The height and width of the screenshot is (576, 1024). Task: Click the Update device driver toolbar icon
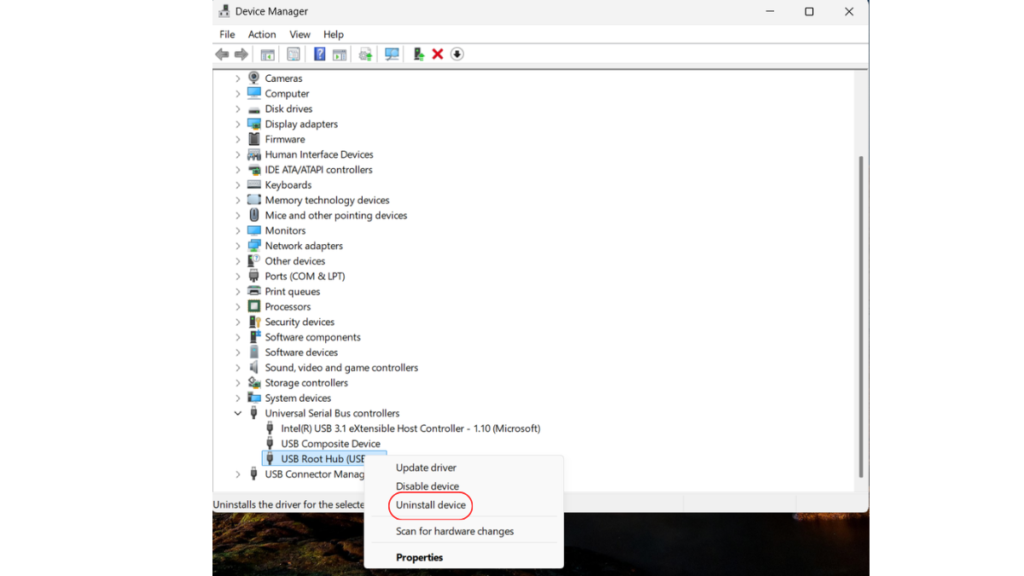pyautogui.click(x=365, y=54)
